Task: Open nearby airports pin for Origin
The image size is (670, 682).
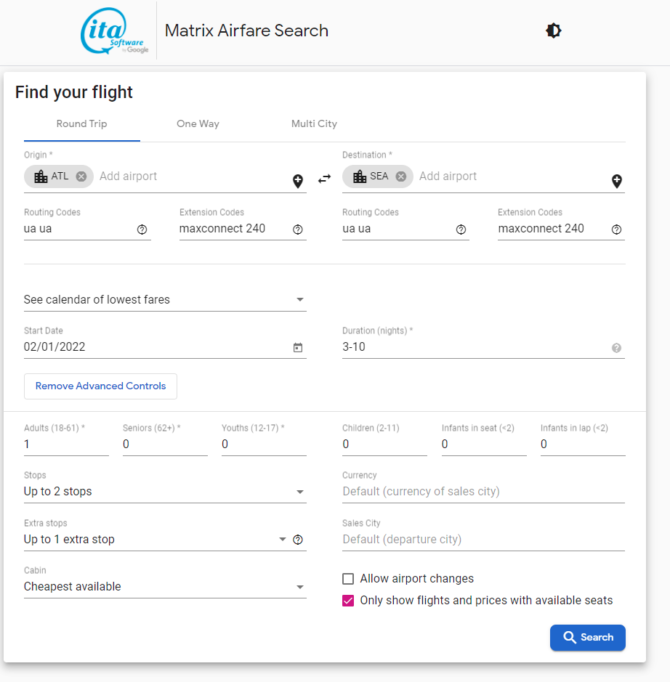Action: pyautogui.click(x=298, y=181)
